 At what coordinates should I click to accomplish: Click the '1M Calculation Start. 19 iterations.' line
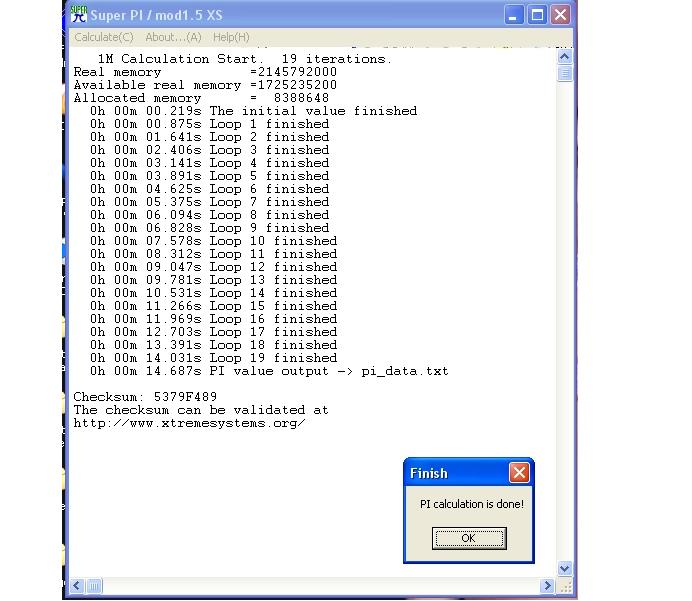(244, 59)
